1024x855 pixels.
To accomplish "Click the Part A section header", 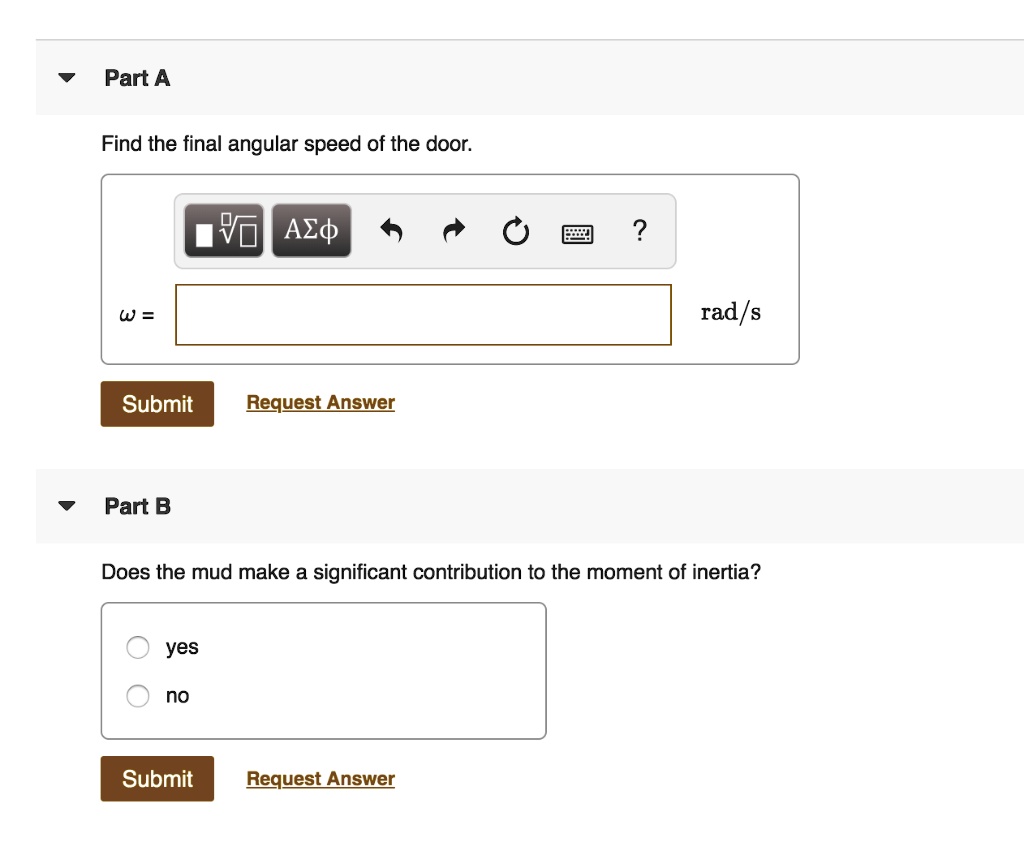I will (x=137, y=77).
